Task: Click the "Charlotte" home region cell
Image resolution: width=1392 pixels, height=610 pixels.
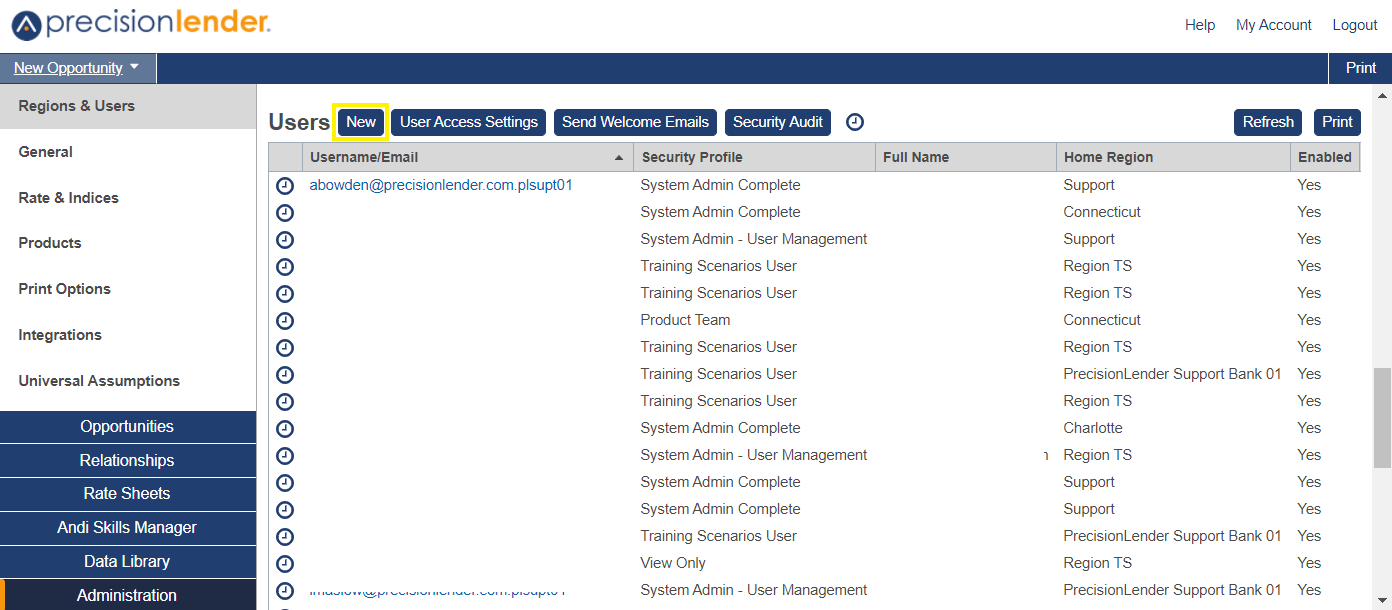Action: click(1093, 428)
